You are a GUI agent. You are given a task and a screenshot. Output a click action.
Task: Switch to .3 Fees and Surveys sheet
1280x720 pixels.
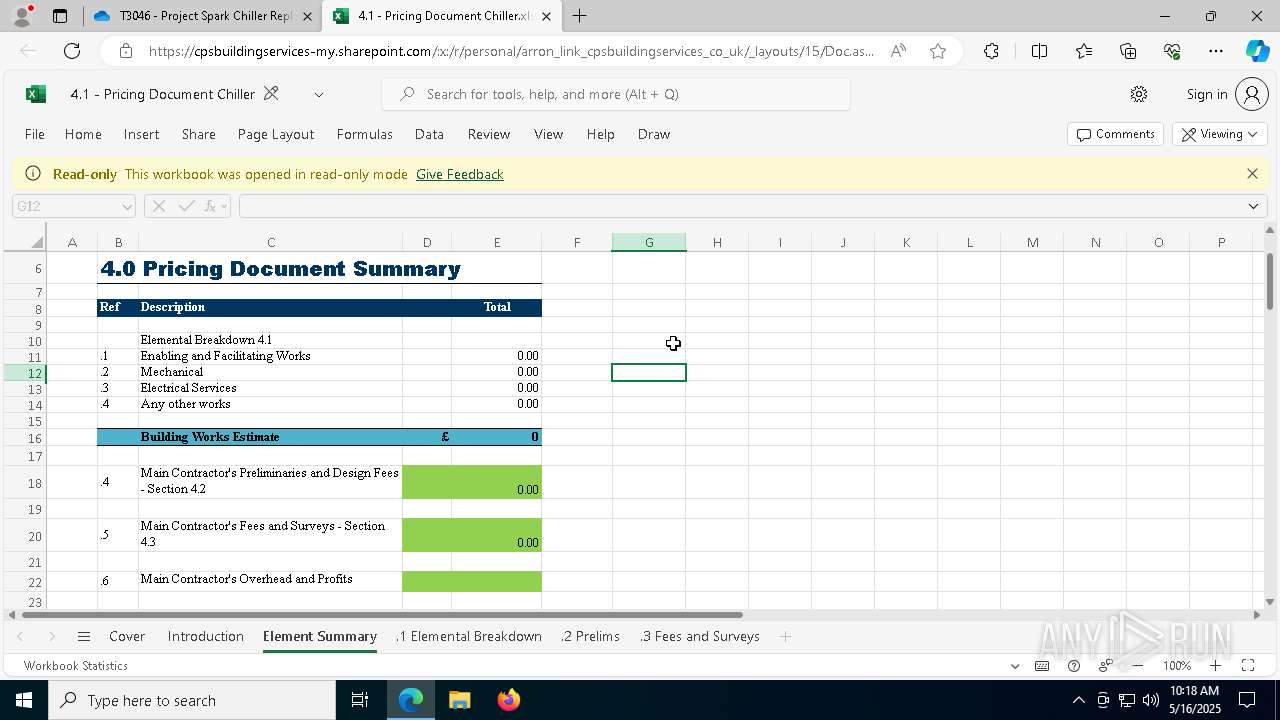pyautogui.click(x=700, y=636)
